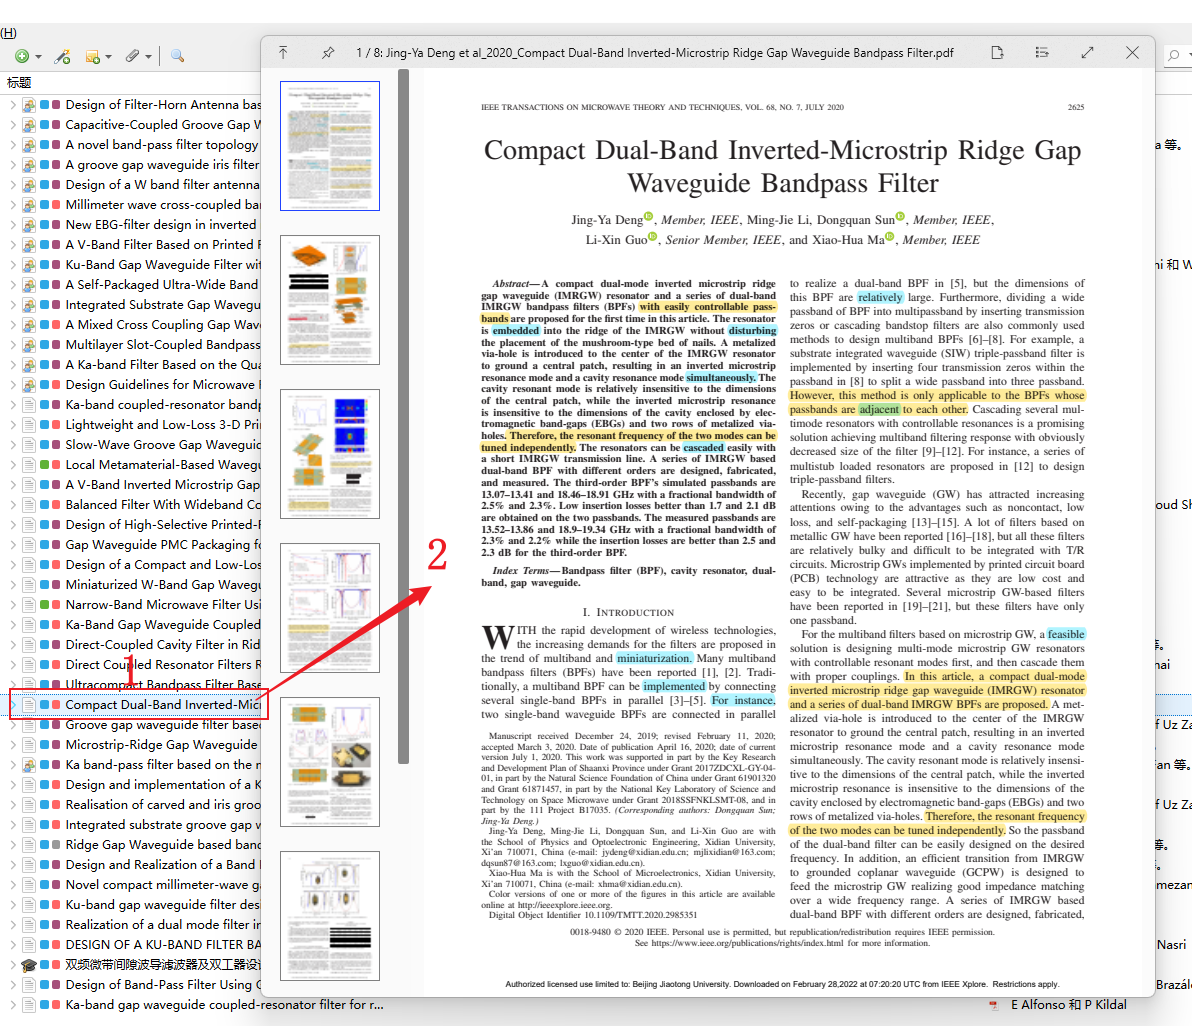The width and height of the screenshot is (1192, 1026).
Task: Select 'Narrow-Band Microwave Filter' row
Action: click(x=131, y=604)
